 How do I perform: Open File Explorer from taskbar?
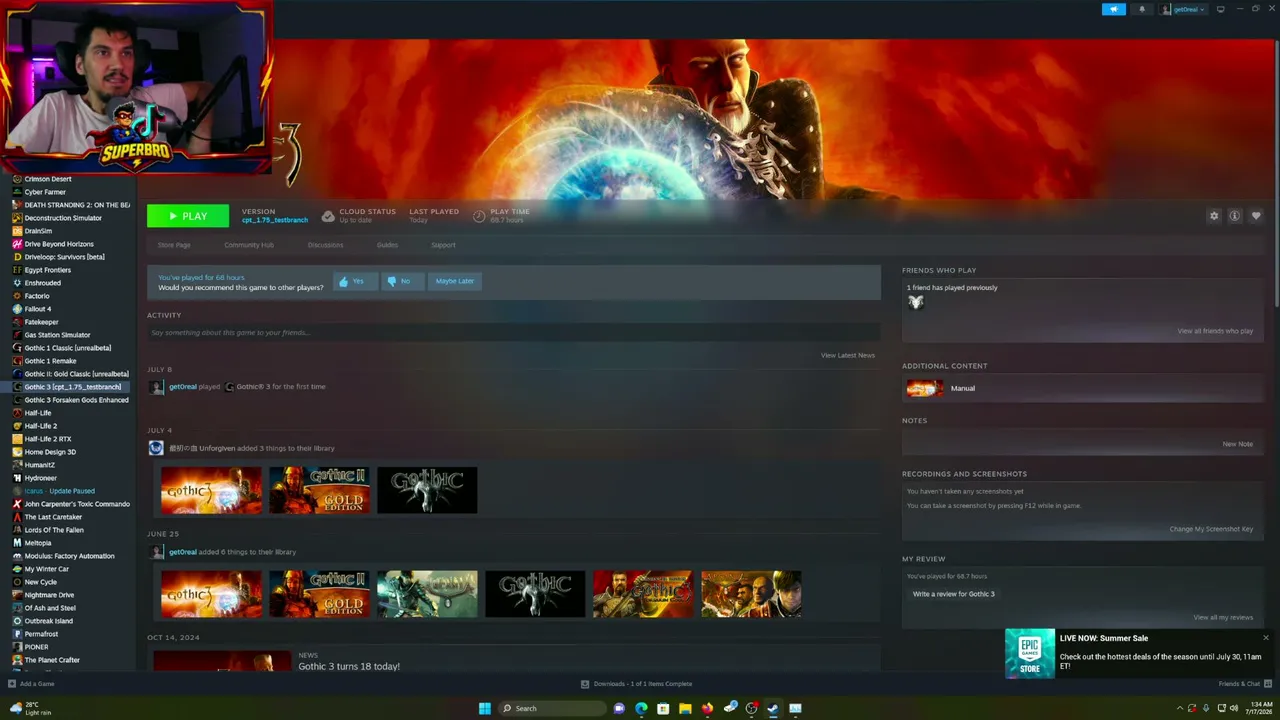tap(685, 708)
